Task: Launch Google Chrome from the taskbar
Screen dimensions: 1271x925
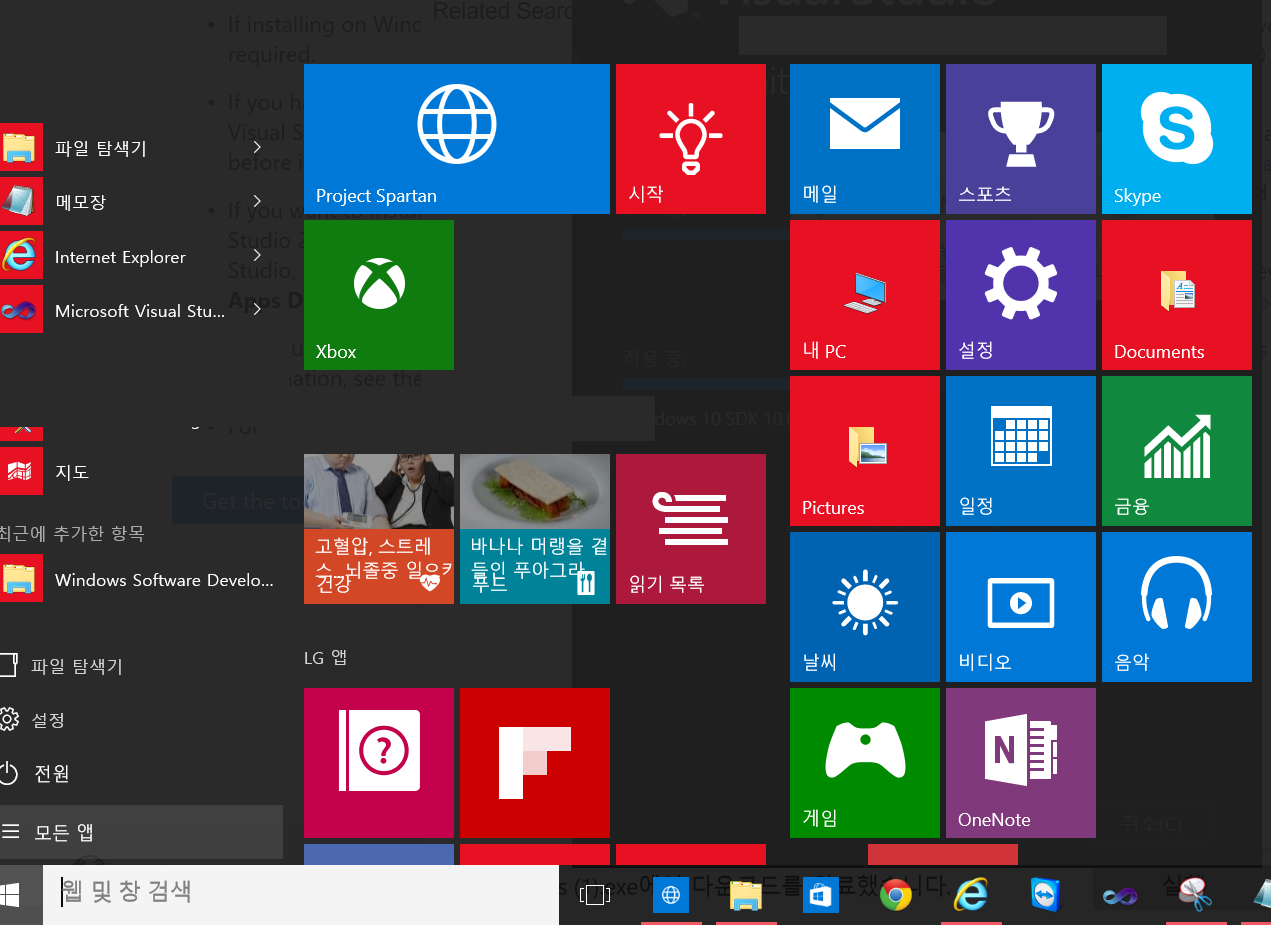Action: click(x=895, y=895)
